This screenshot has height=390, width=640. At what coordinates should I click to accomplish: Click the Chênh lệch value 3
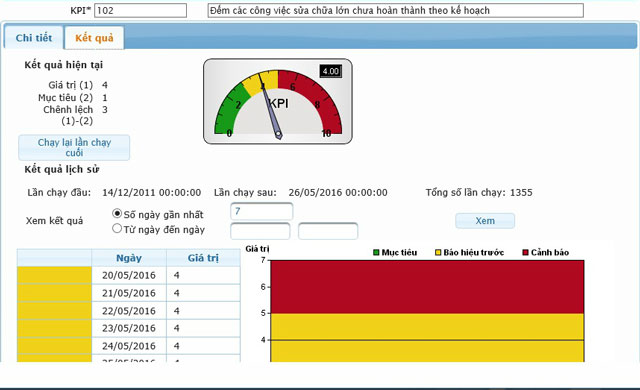click(105, 109)
